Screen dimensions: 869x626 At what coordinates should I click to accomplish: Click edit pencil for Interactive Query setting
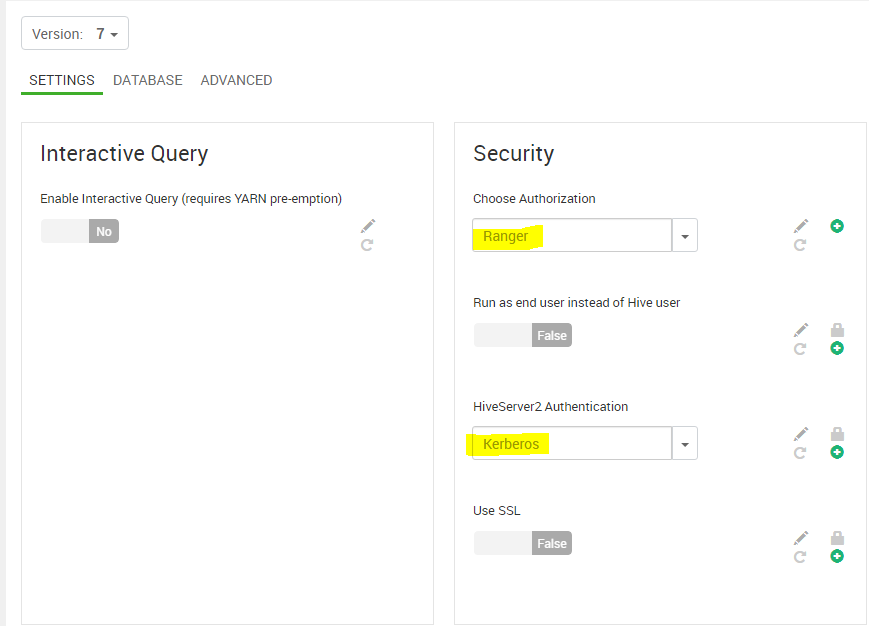pos(368,226)
